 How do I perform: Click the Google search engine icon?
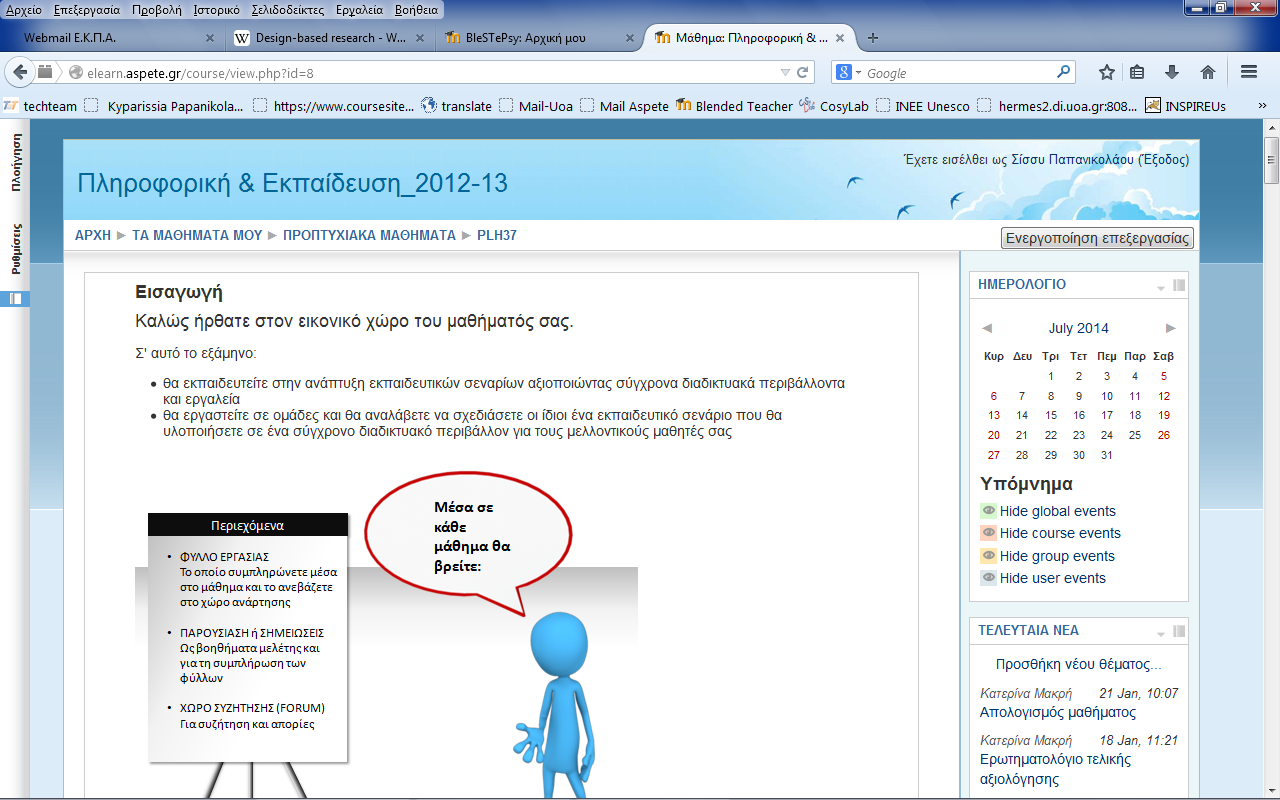tap(843, 73)
